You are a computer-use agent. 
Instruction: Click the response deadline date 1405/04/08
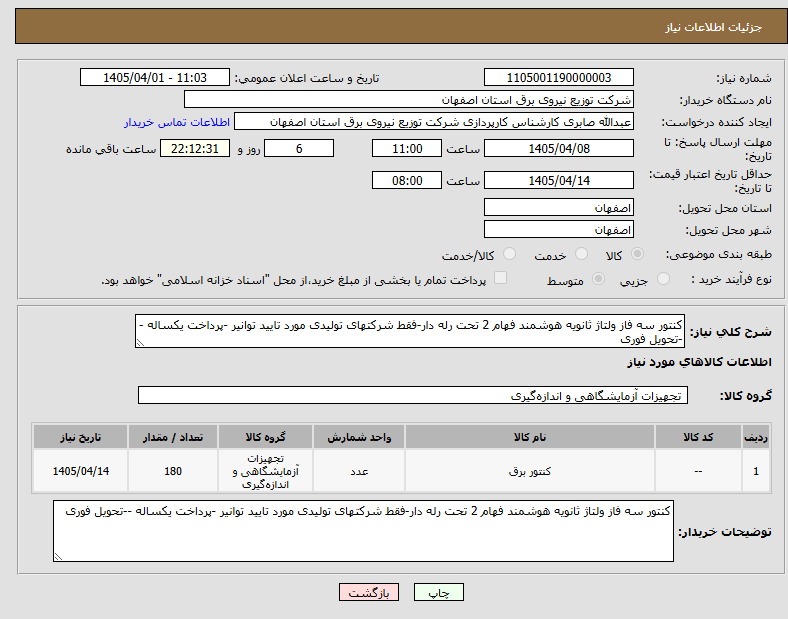pos(558,148)
